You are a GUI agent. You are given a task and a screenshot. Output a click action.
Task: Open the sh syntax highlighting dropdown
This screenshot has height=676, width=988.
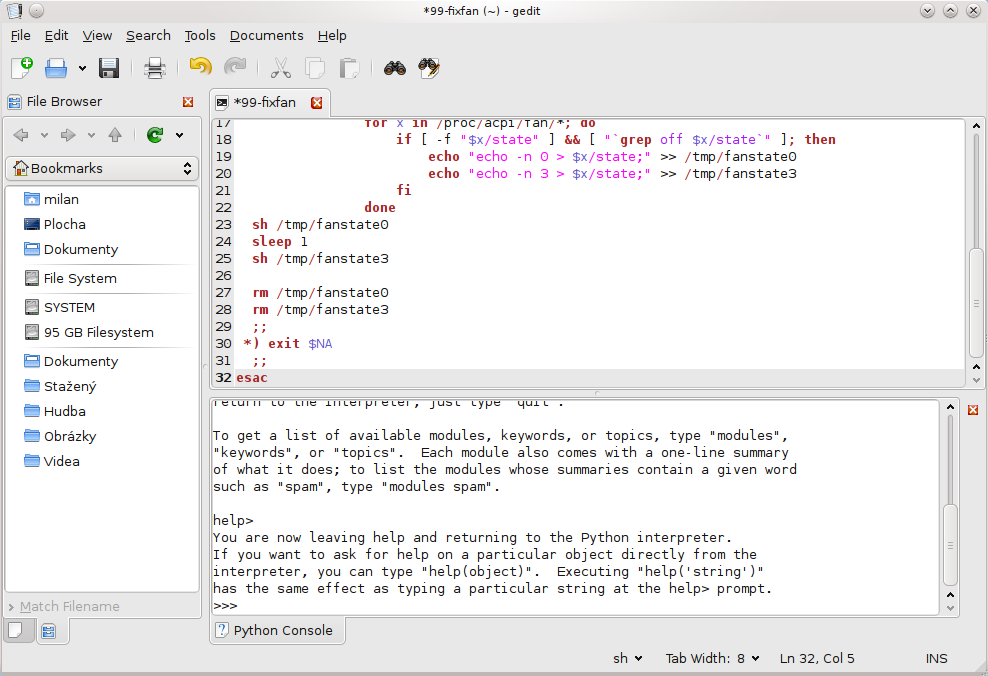[629, 658]
